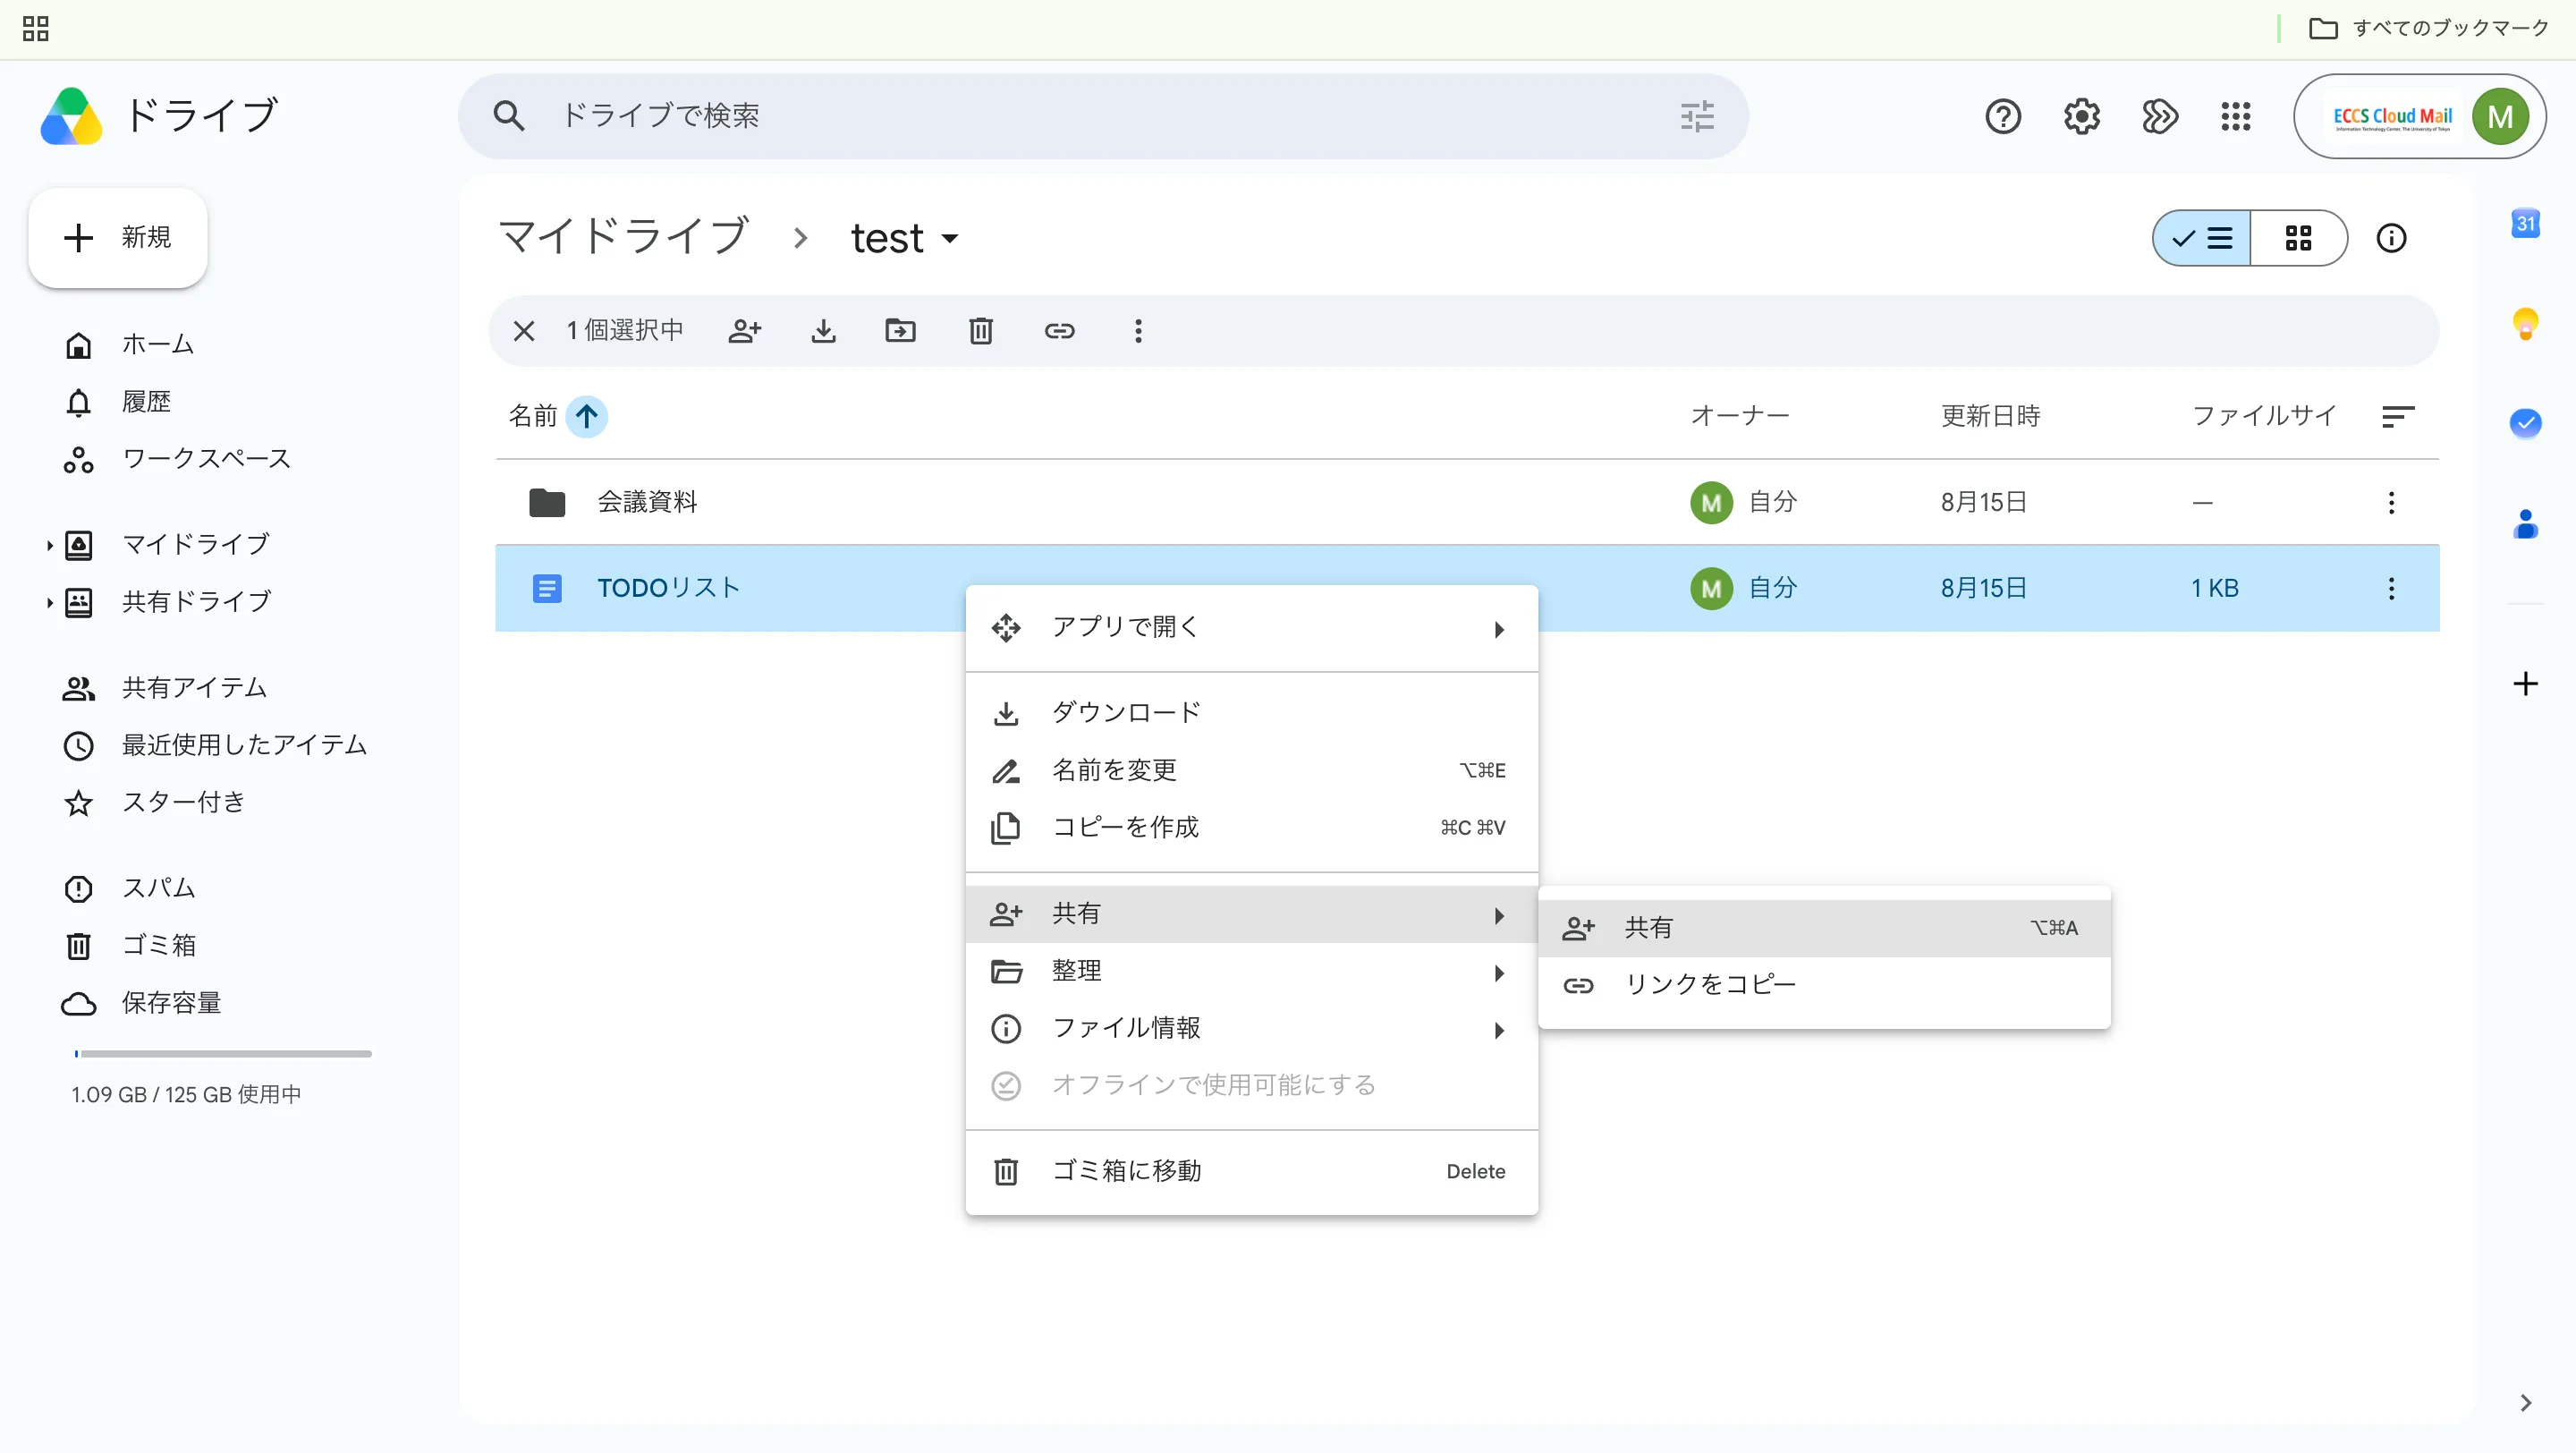Screen dimensions: 2576x1453
Task: Click the share person-plus toolbar icon
Action: 745,331
